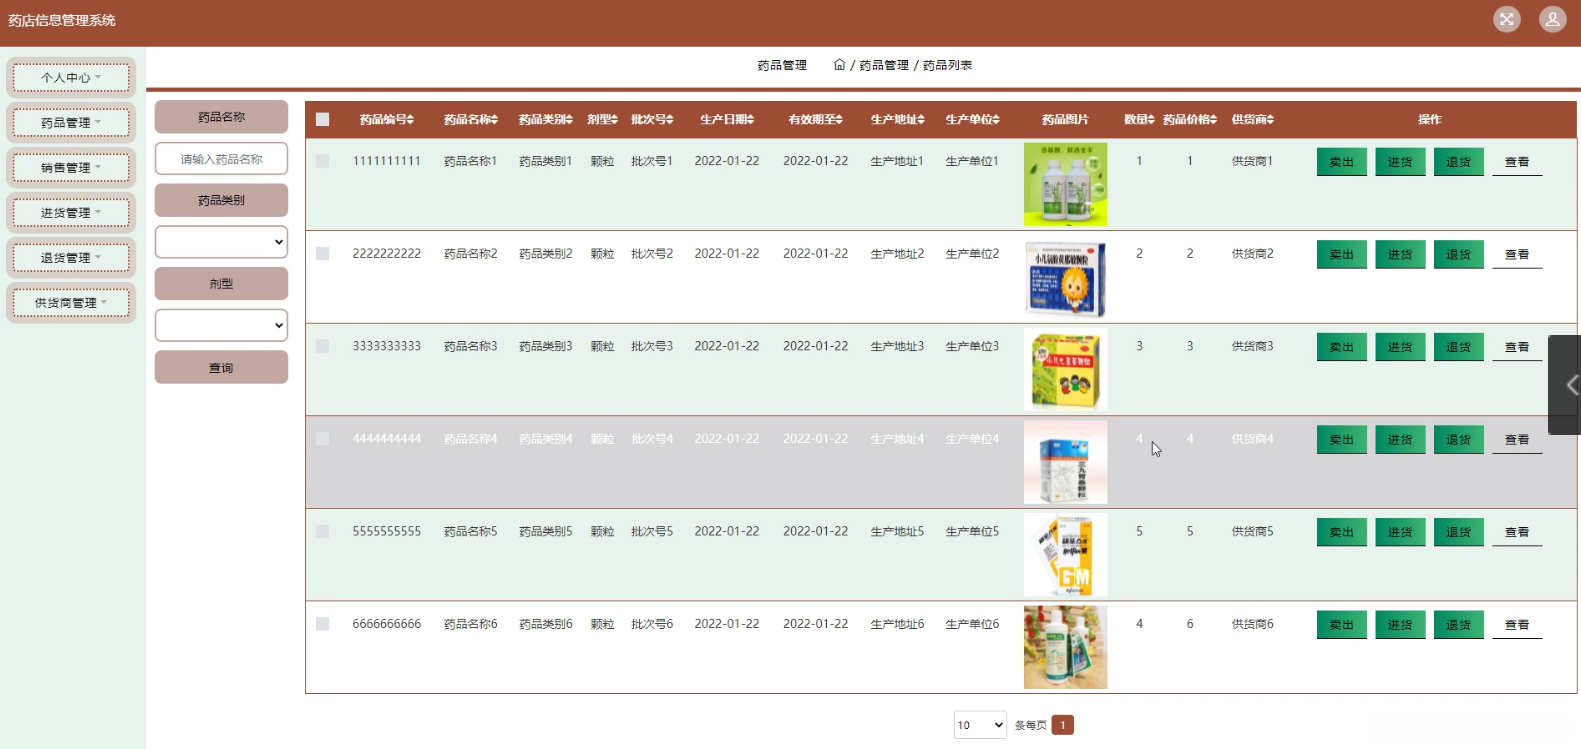Select the 药品类别1 cell
Viewport: 1581px width, 749px height.
(x=546, y=160)
